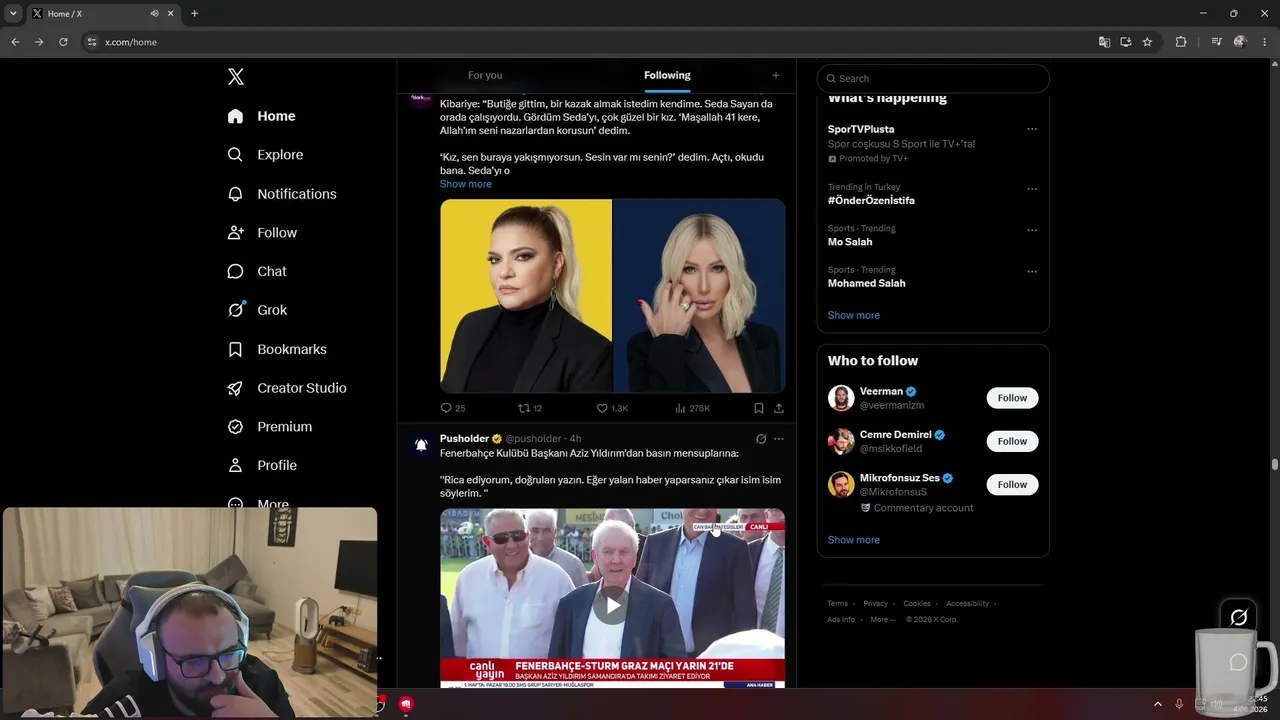Follow Veerman from Who to follow
The width and height of the screenshot is (1280, 720).
point(1012,398)
